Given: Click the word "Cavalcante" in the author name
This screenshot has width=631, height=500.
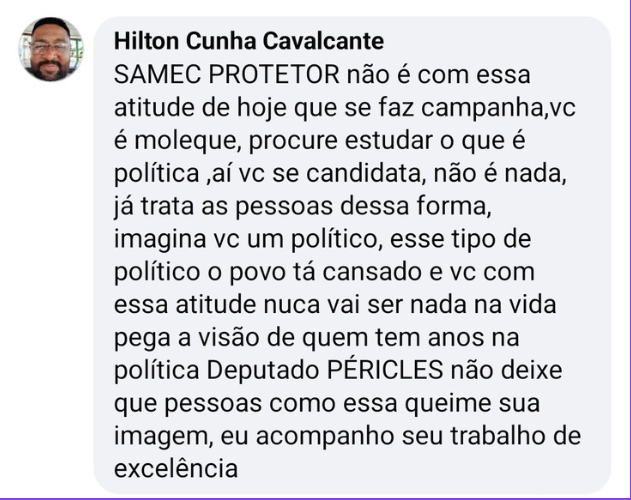Looking at the screenshot, I should pyautogui.click(x=323, y=41).
